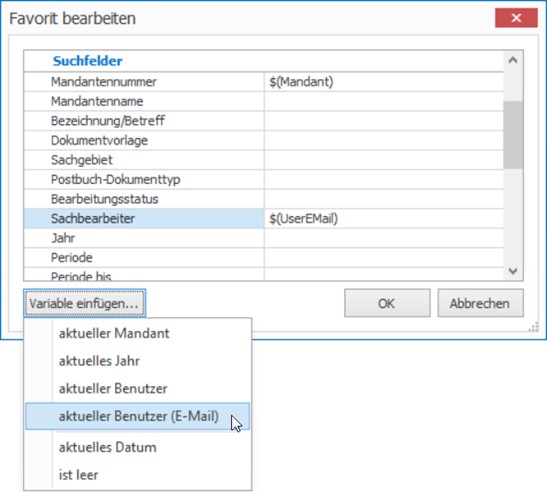547x492 pixels.
Task: Click the Bezeichnung/Betreff value cell
Action: (384, 121)
